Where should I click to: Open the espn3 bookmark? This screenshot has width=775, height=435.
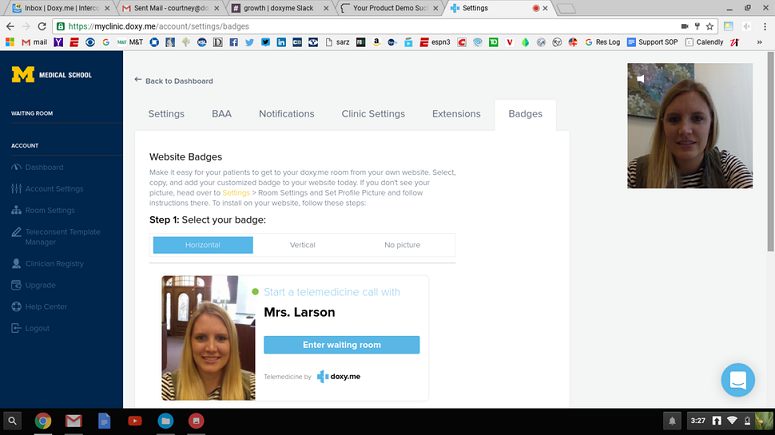click(435, 43)
